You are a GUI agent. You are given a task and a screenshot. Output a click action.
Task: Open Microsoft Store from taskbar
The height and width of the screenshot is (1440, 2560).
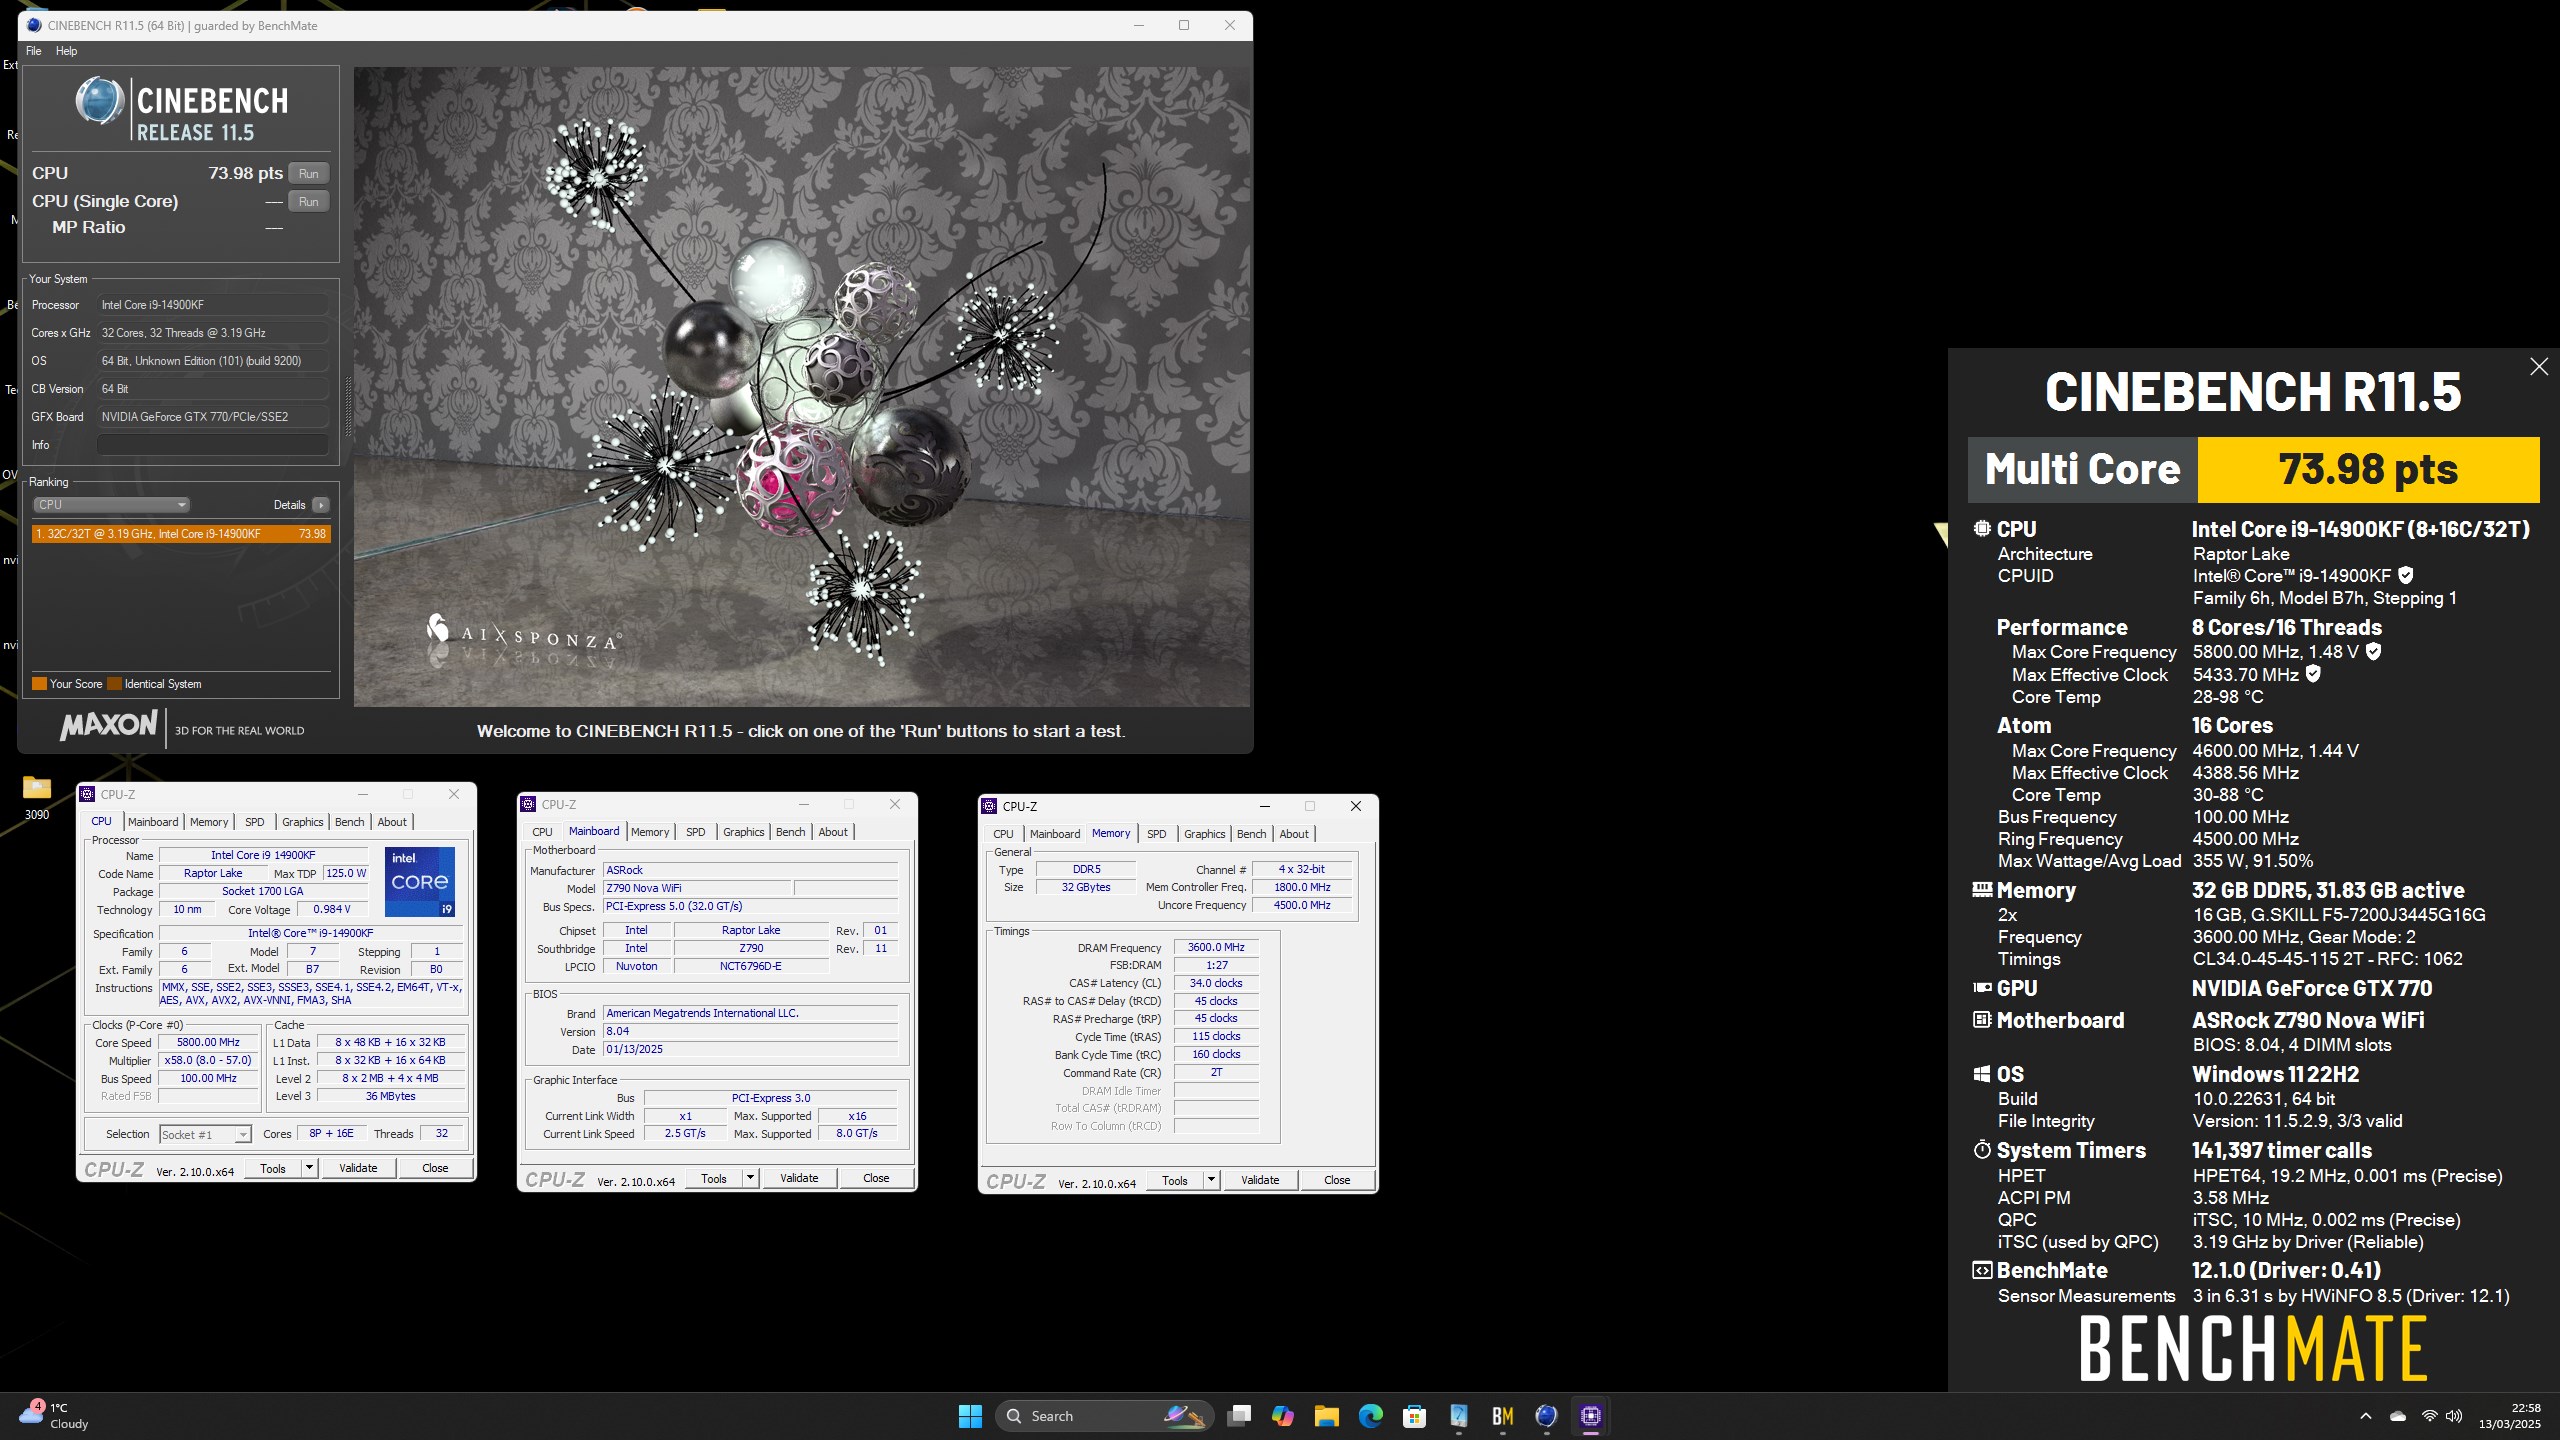[1415, 1416]
